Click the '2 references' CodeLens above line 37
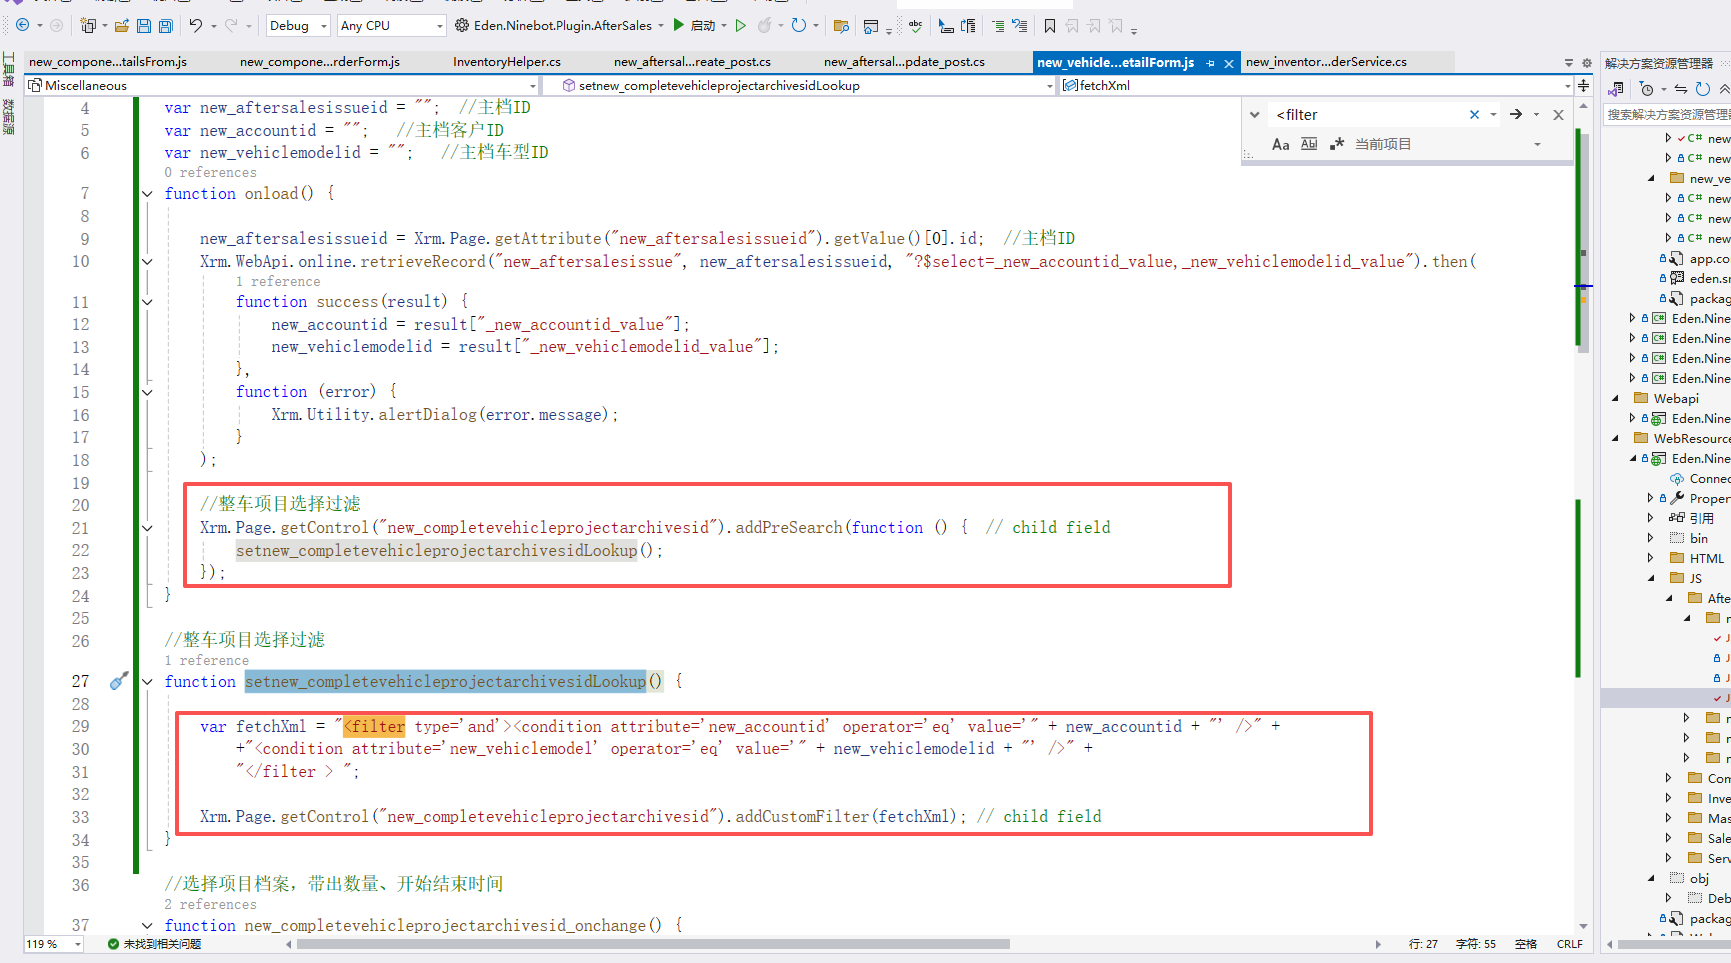This screenshot has width=1731, height=963. (210, 905)
